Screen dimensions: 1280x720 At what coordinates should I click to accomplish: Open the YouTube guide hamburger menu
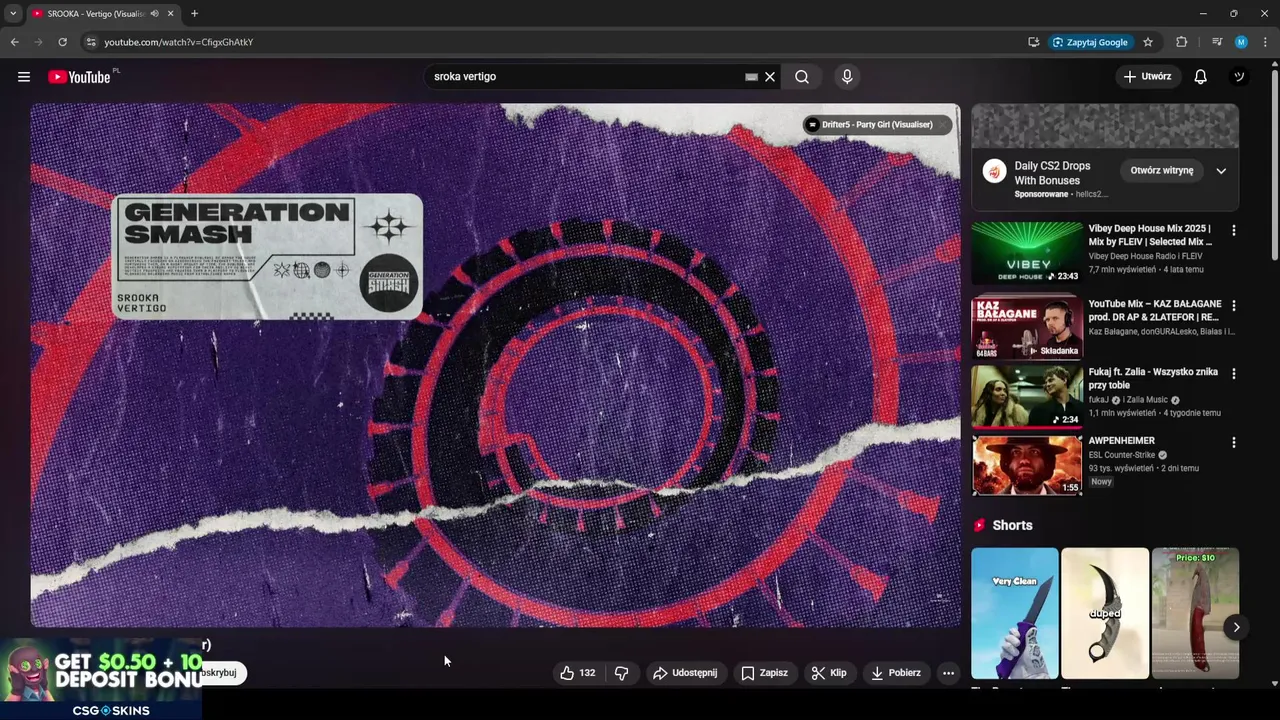(24, 77)
